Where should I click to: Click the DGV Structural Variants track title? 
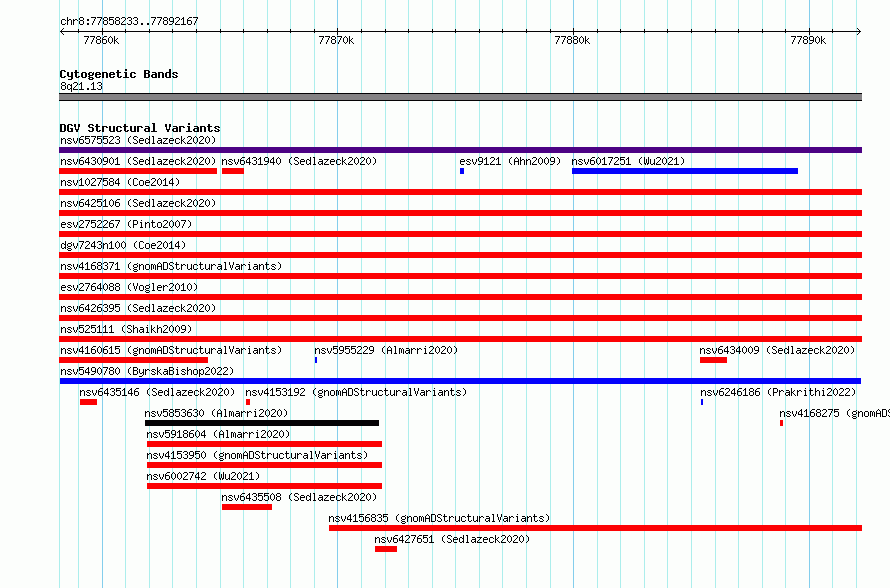coord(140,128)
